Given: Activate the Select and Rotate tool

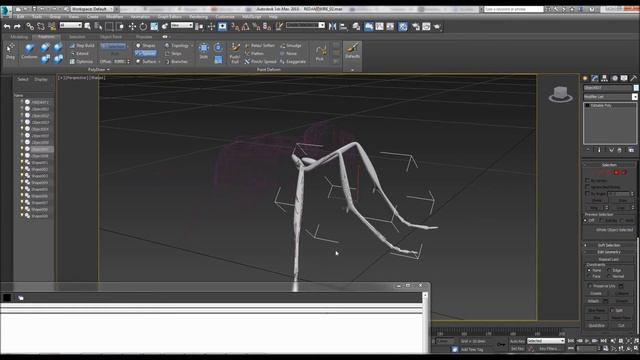Looking at the screenshot, I should point(143,27).
